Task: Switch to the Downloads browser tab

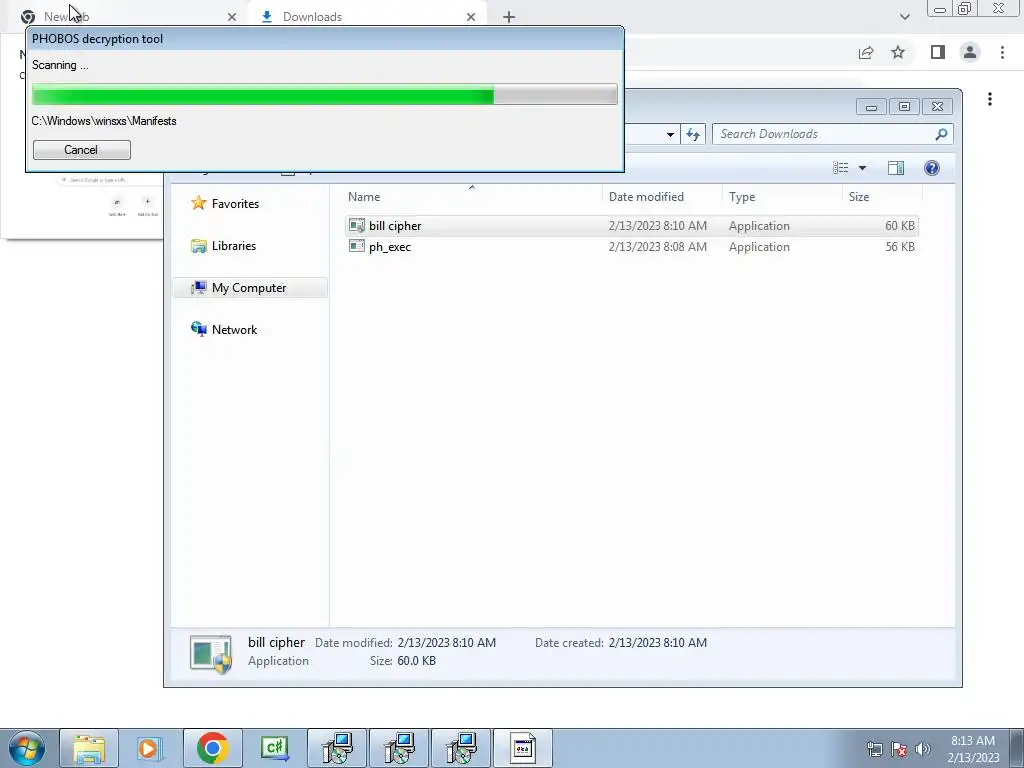Action: [366, 17]
